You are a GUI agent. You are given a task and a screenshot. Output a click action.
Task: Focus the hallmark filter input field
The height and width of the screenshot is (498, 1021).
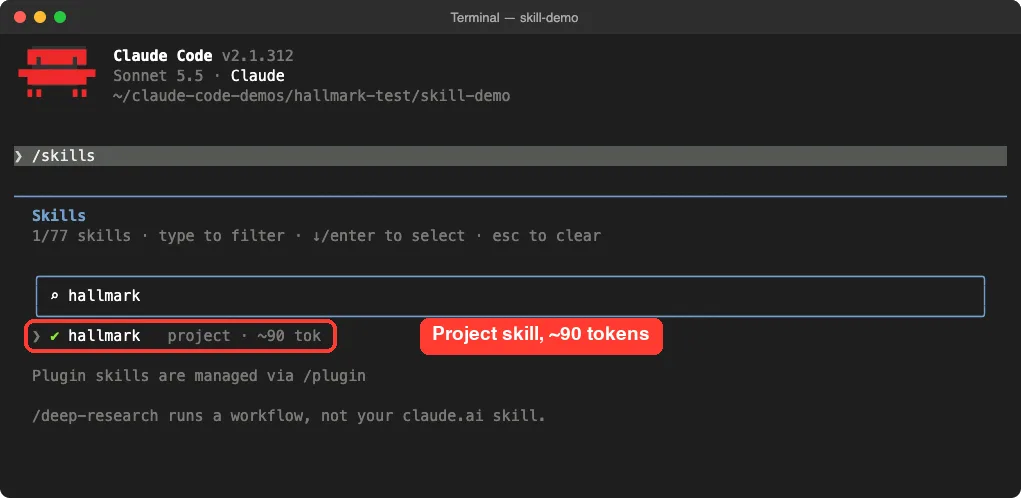[x=510, y=296]
